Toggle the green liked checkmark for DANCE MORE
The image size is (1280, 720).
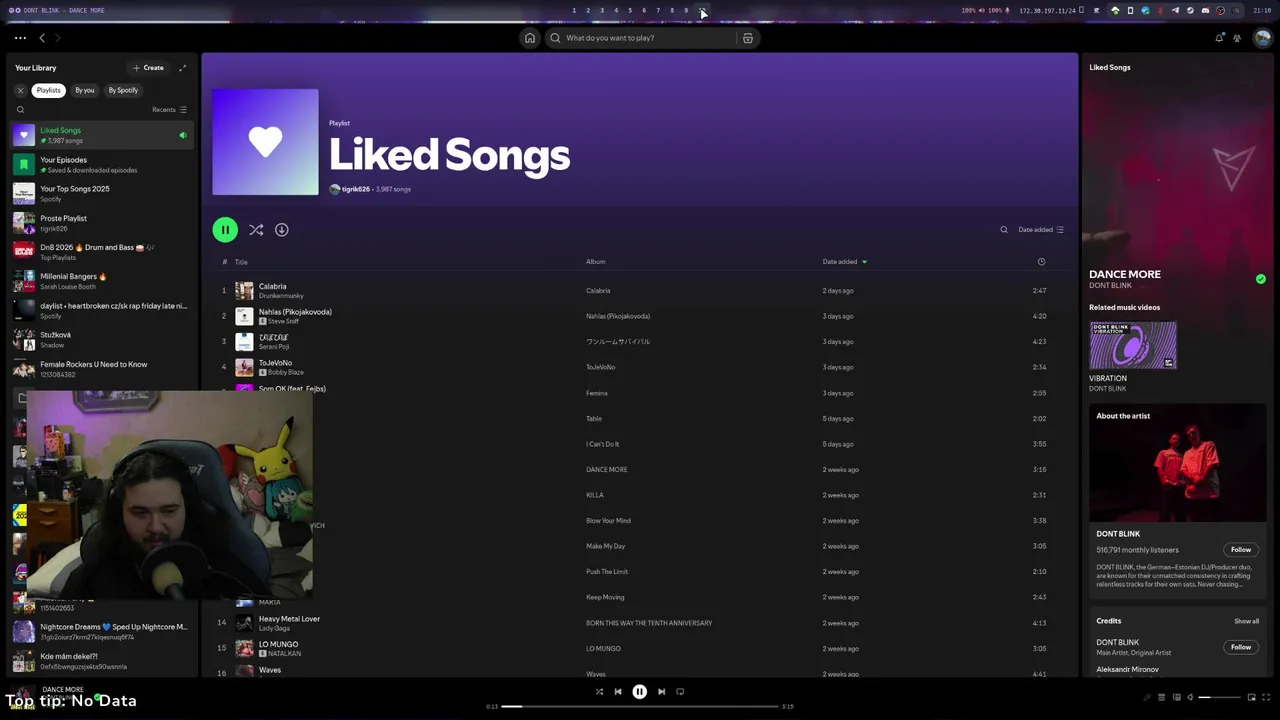(x=1261, y=279)
